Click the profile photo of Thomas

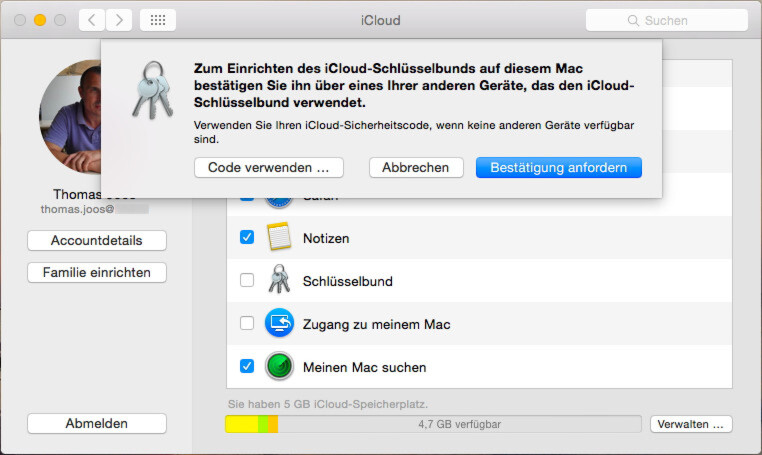(70, 117)
